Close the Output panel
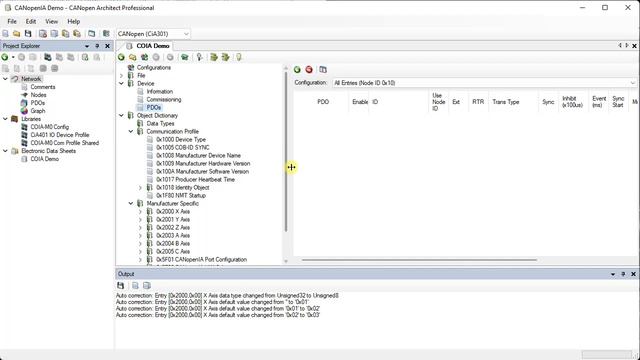Viewport: 640px width, 360px height. coord(633,274)
